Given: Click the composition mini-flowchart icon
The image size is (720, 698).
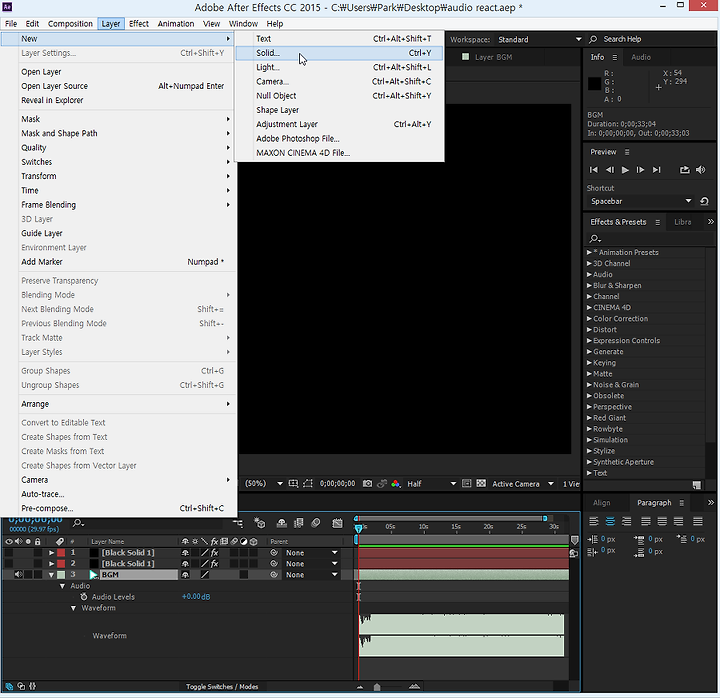Looking at the screenshot, I should click(237, 523).
